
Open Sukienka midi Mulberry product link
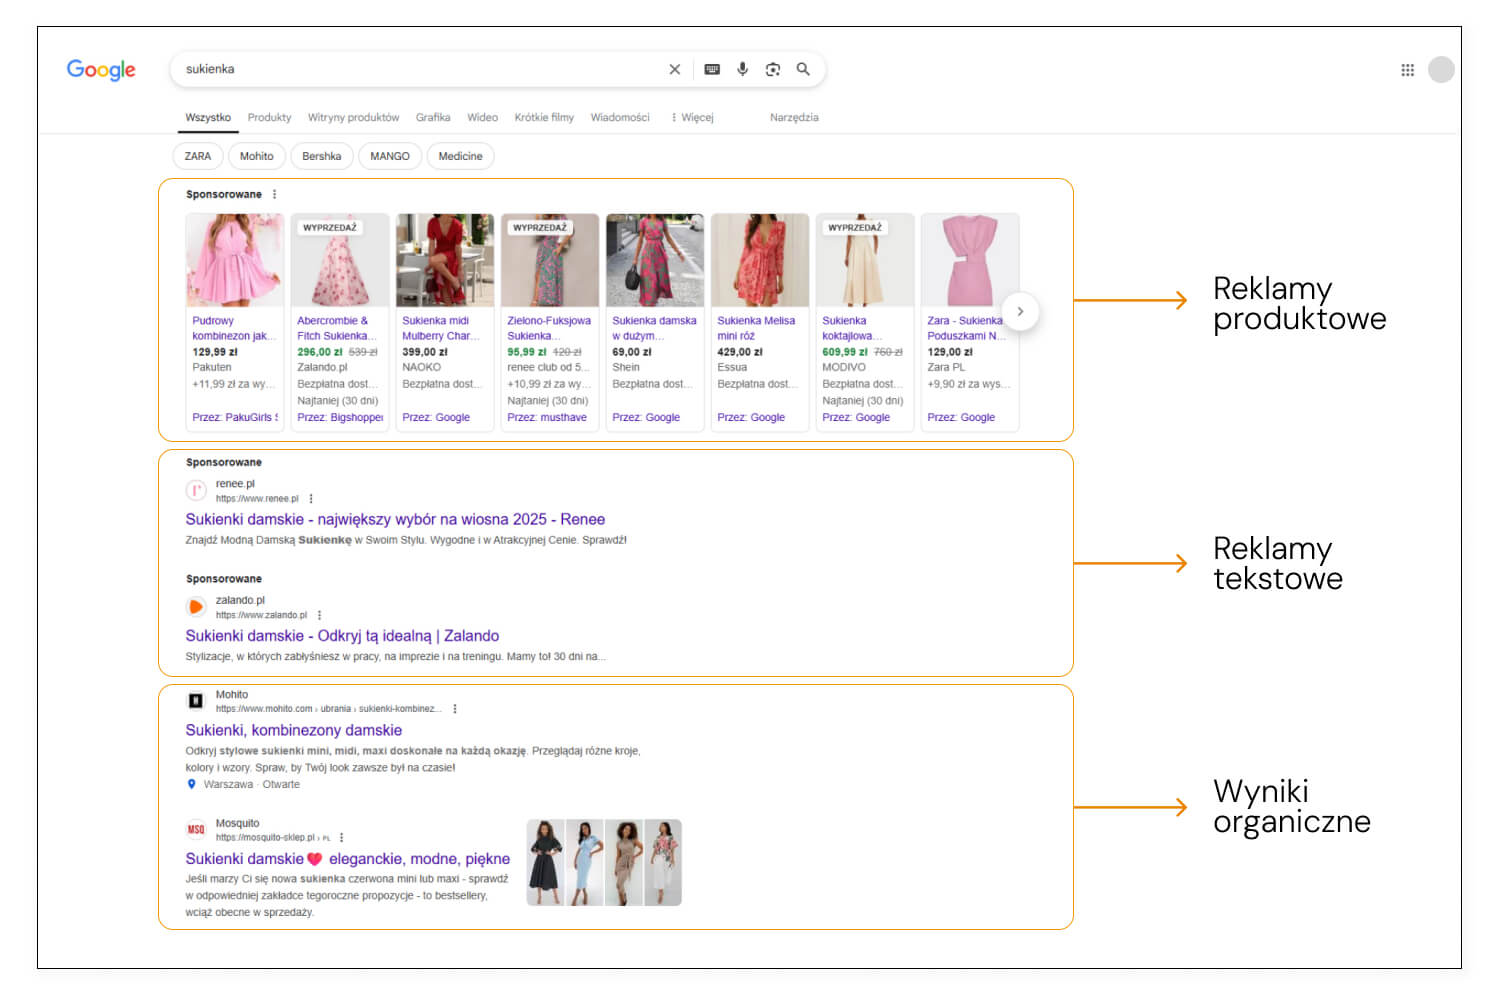click(441, 328)
